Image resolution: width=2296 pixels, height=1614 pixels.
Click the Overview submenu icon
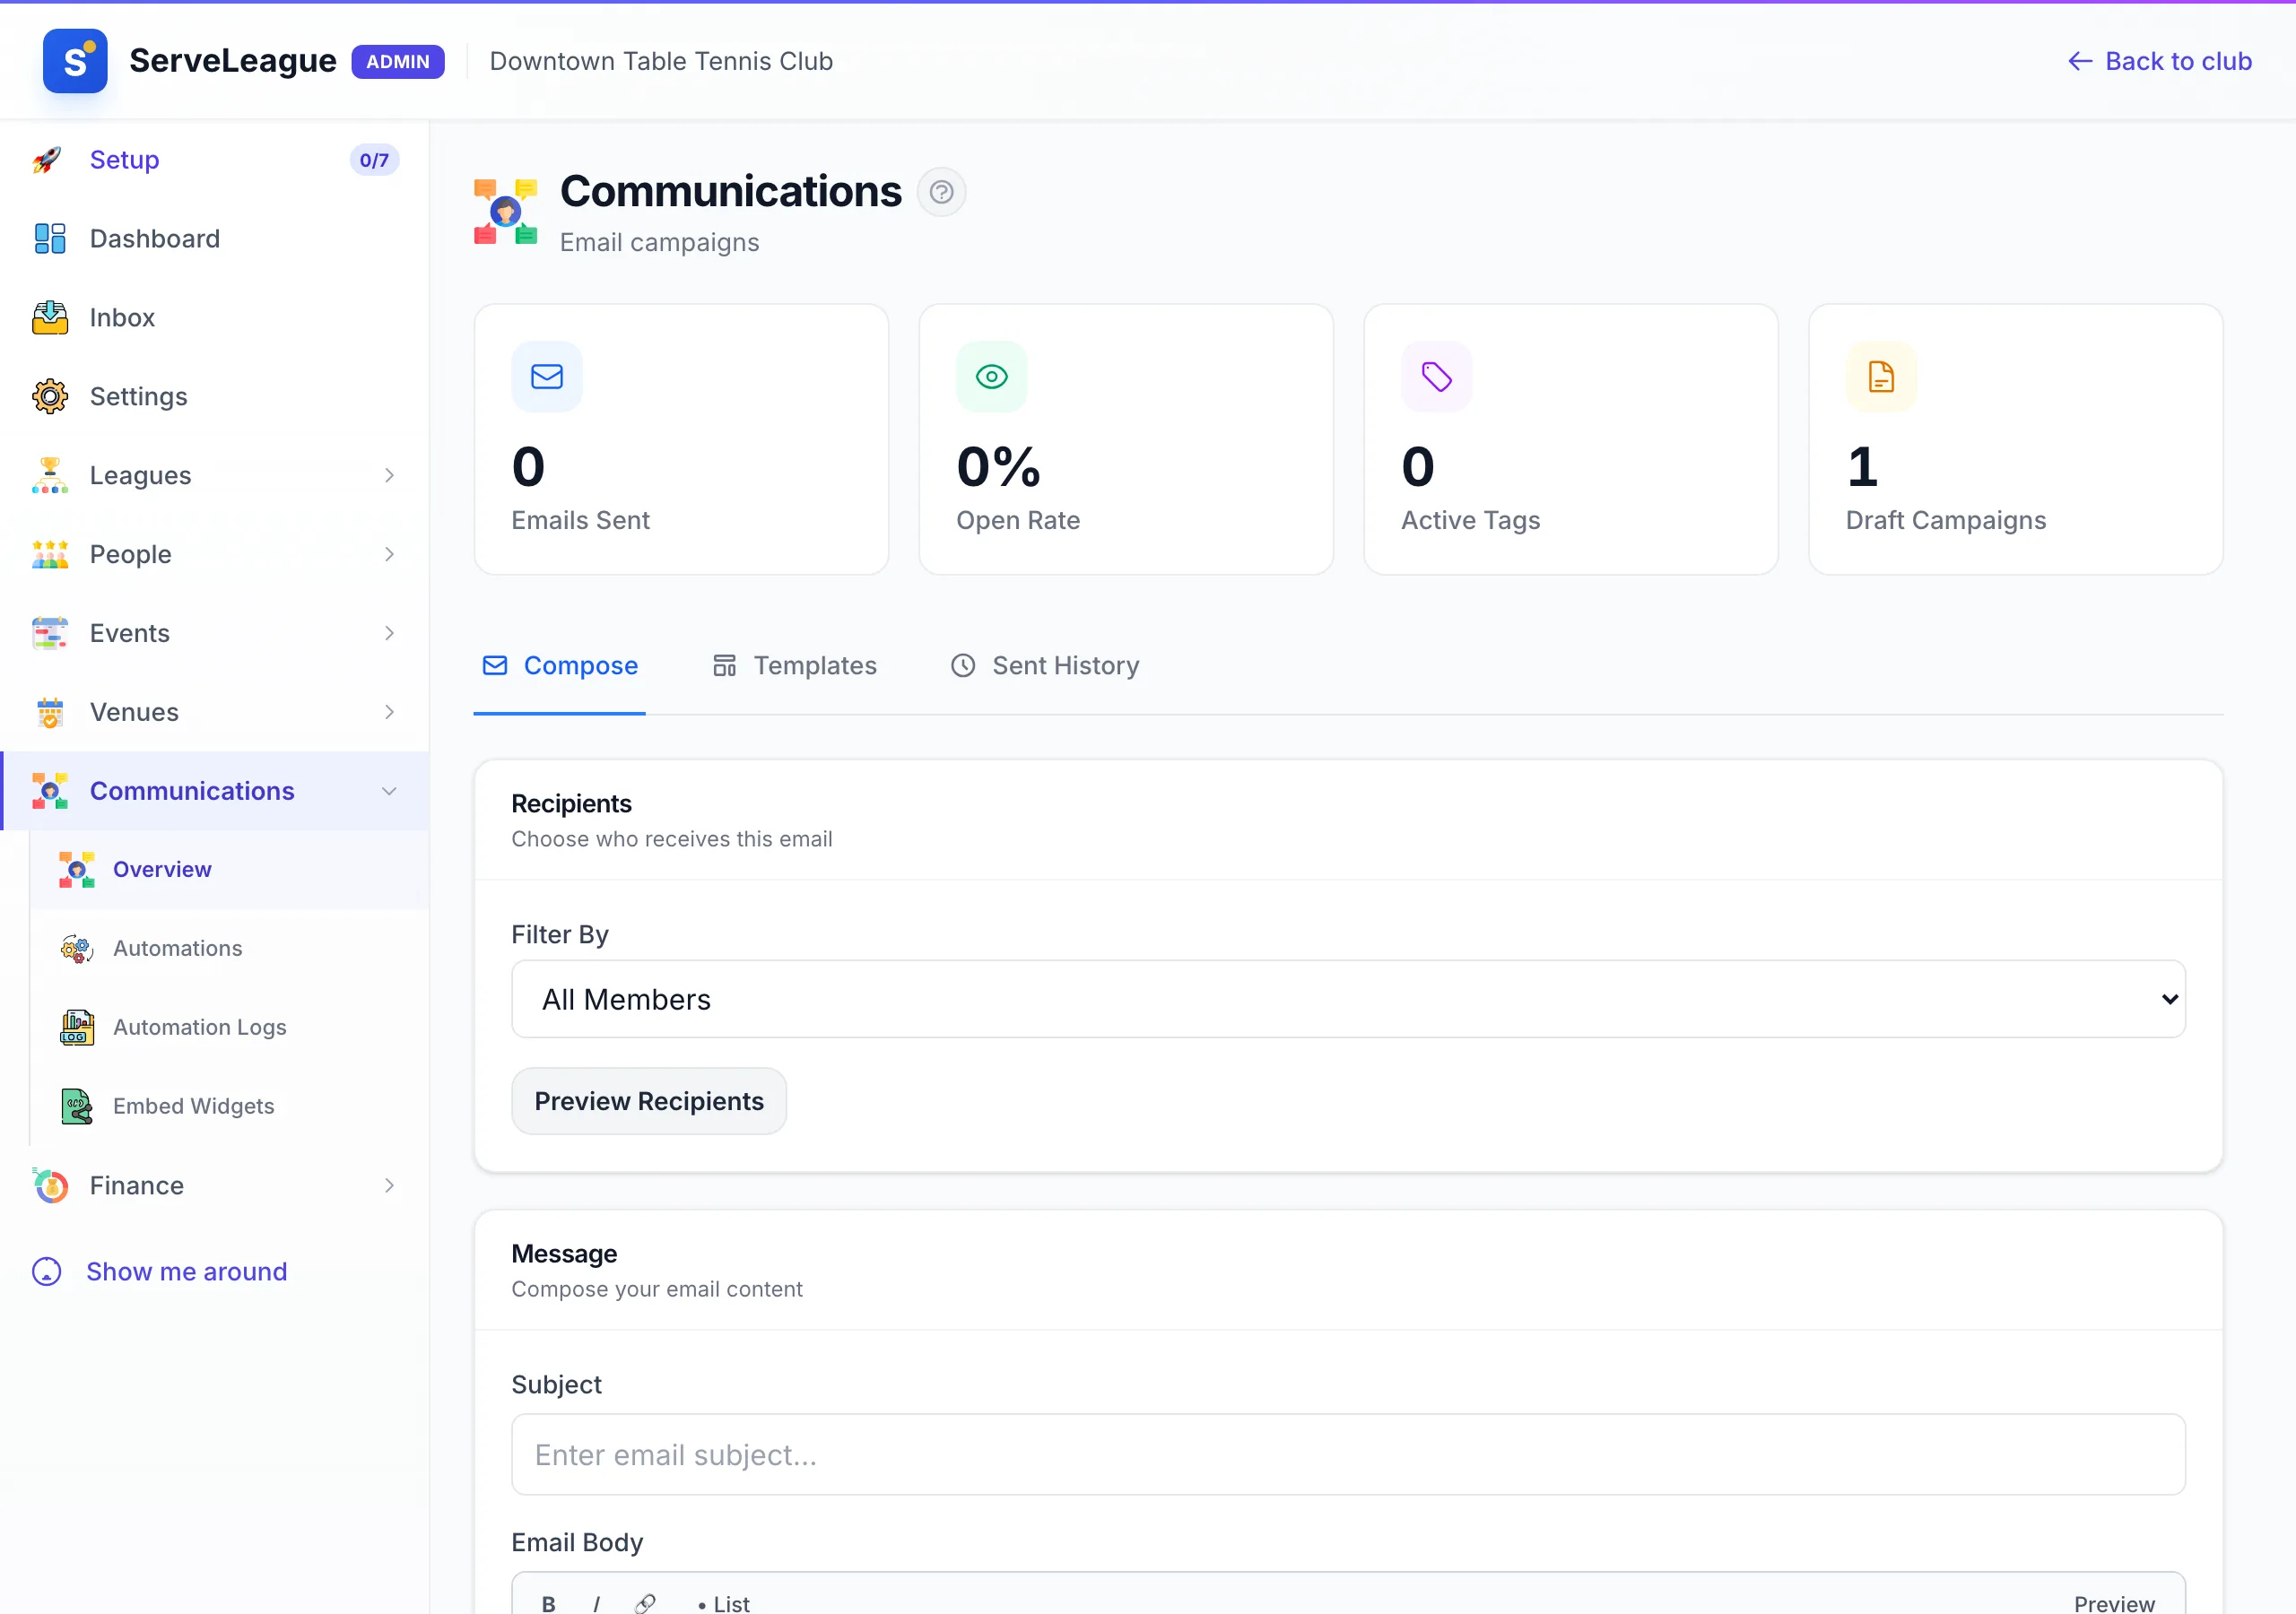(x=76, y=870)
